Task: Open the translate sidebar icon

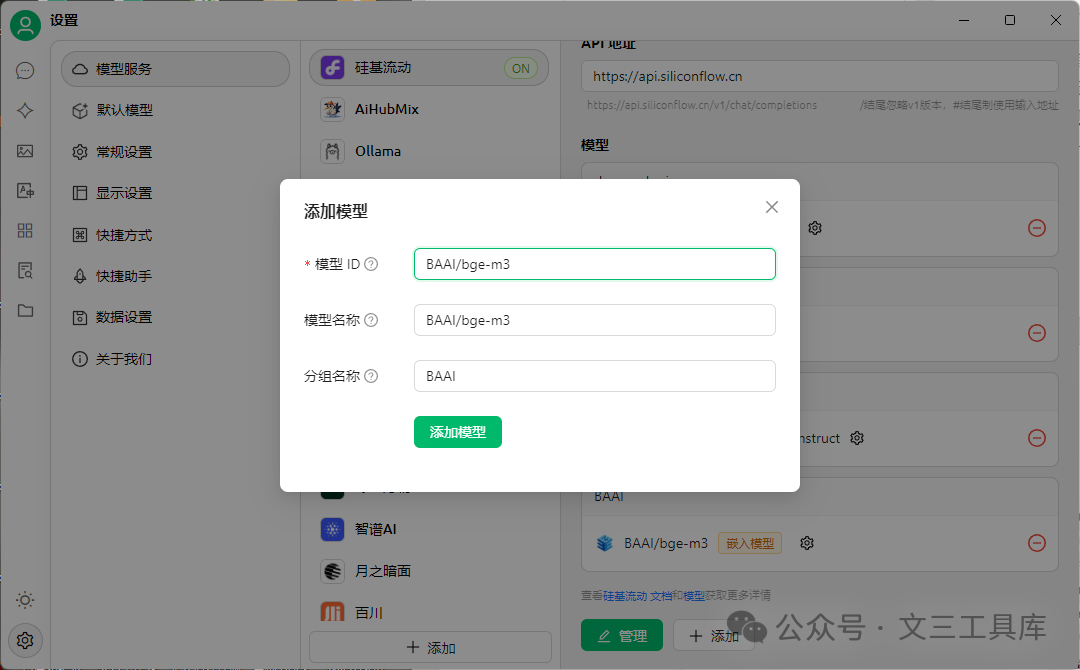Action: point(25,191)
